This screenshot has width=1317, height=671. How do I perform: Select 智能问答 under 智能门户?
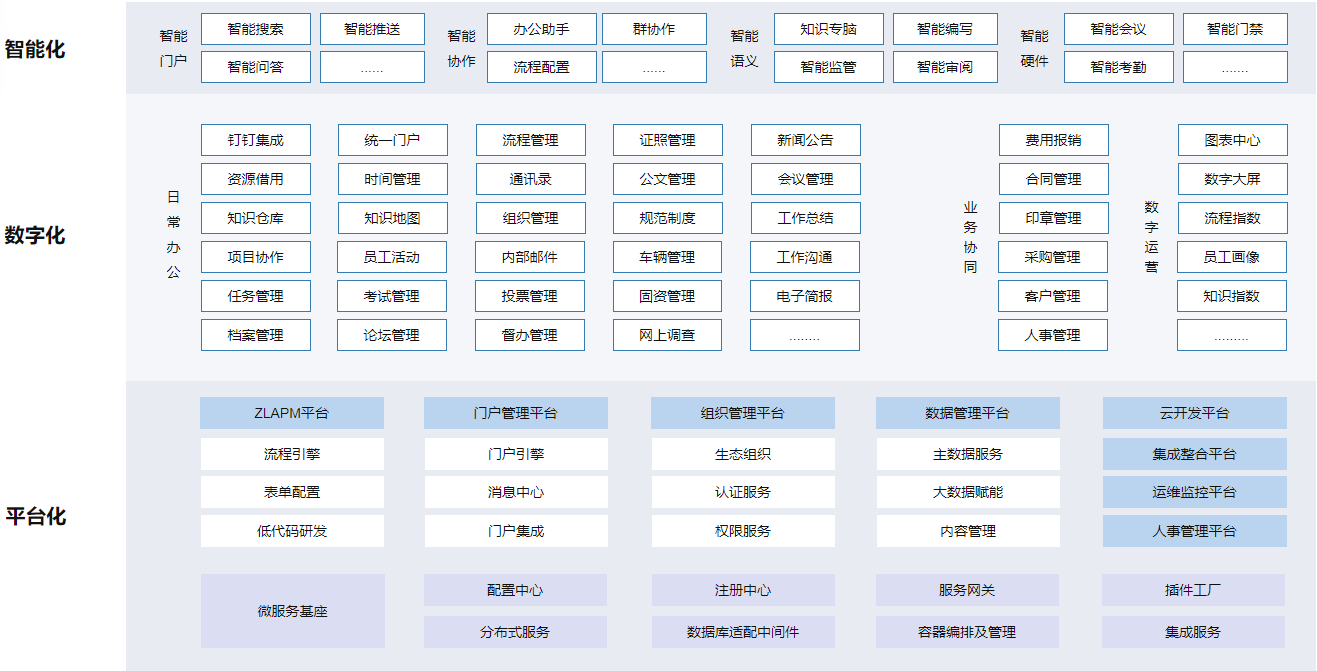[x=255, y=67]
